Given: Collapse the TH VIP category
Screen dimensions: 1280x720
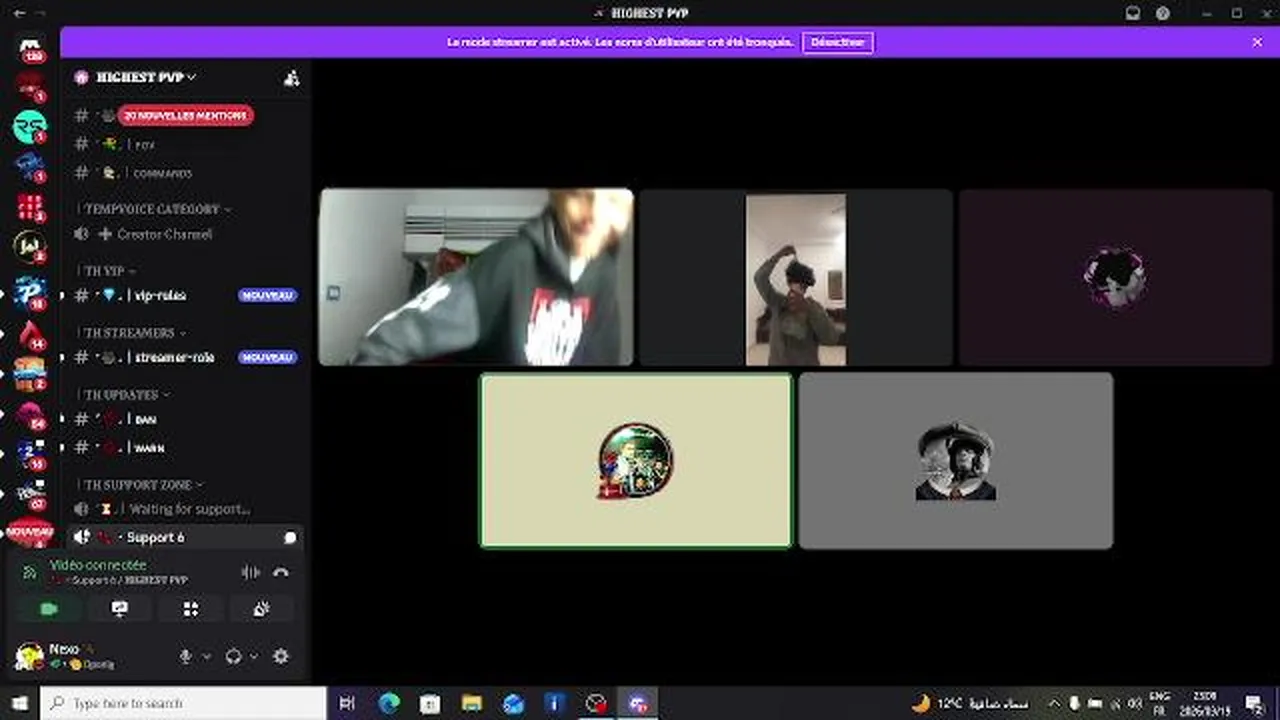Looking at the screenshot, I should pos(110,271).
